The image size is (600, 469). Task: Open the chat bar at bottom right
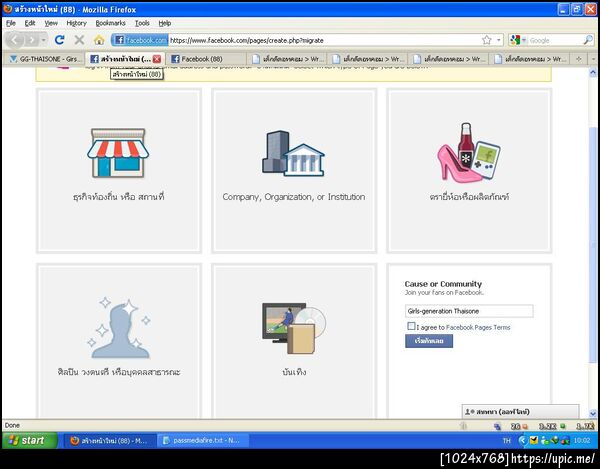[520, 412]
